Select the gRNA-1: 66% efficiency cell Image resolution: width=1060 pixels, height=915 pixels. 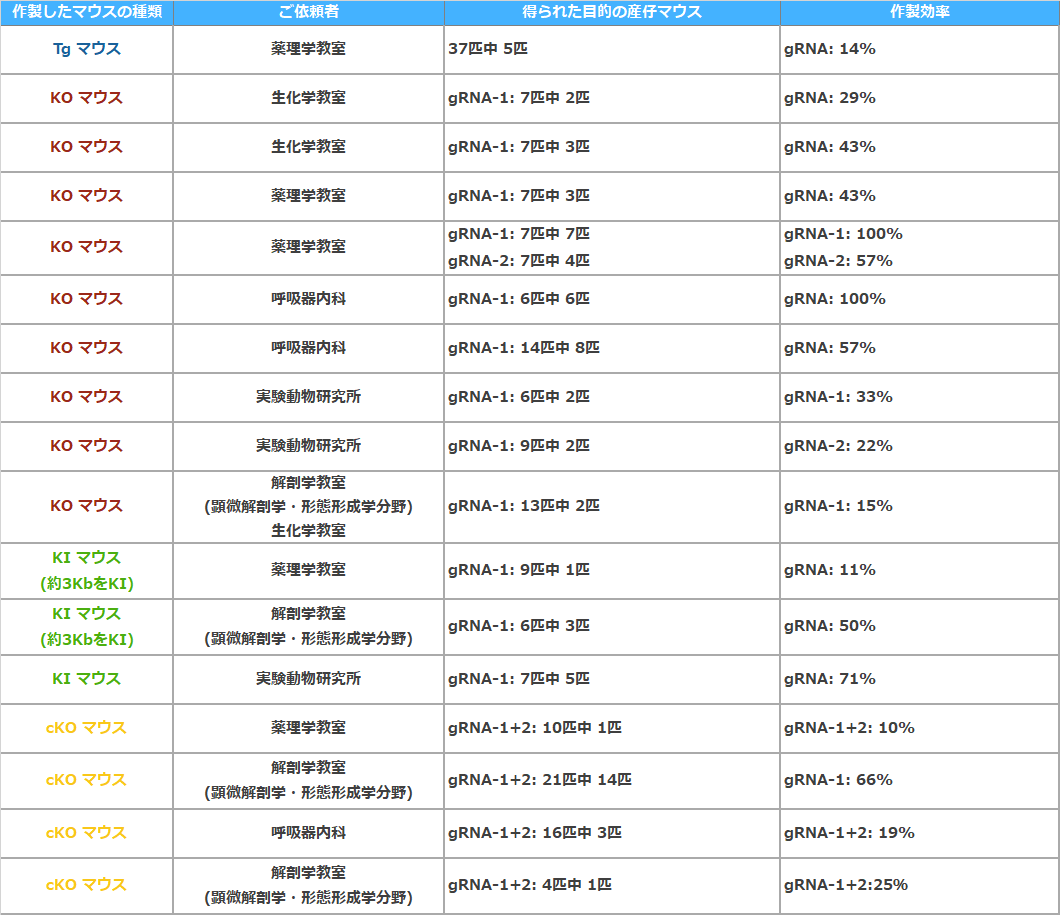(x=838, y=780)
